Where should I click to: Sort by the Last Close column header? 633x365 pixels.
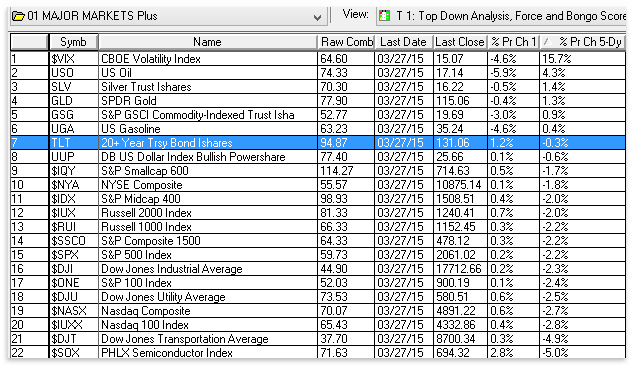[x=460, y=42]
